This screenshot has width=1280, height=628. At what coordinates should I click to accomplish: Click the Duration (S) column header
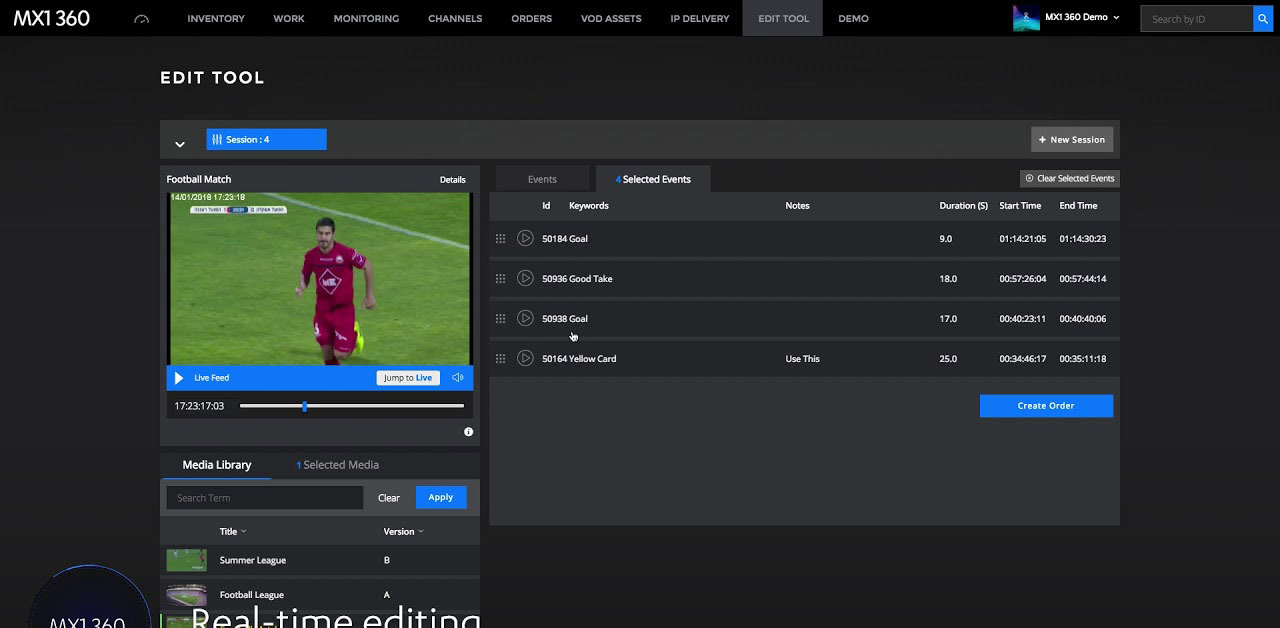coord(964,206)
